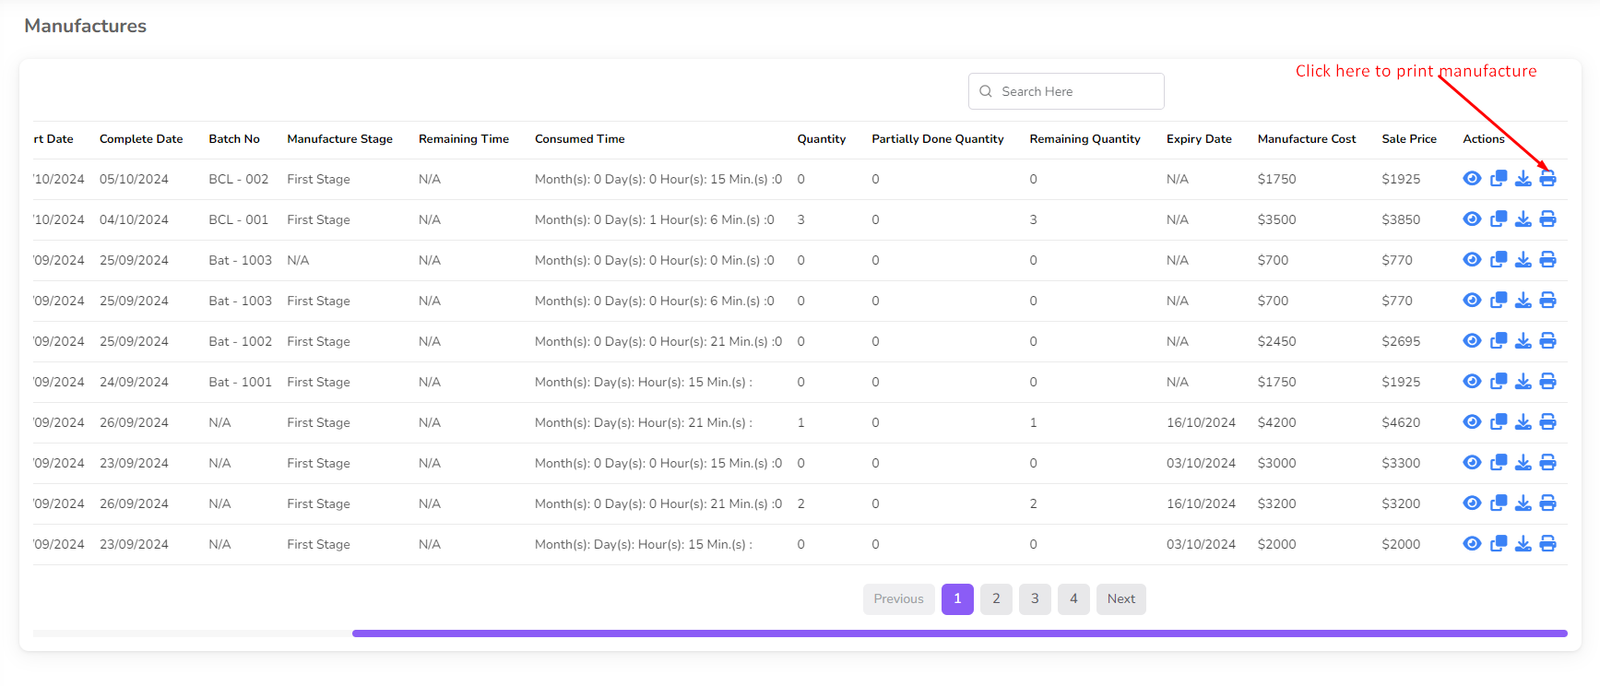Click the purple horizontal scrollbar
The width and height of the screenshot is (1600, 686).
click(x=958, y=633)
